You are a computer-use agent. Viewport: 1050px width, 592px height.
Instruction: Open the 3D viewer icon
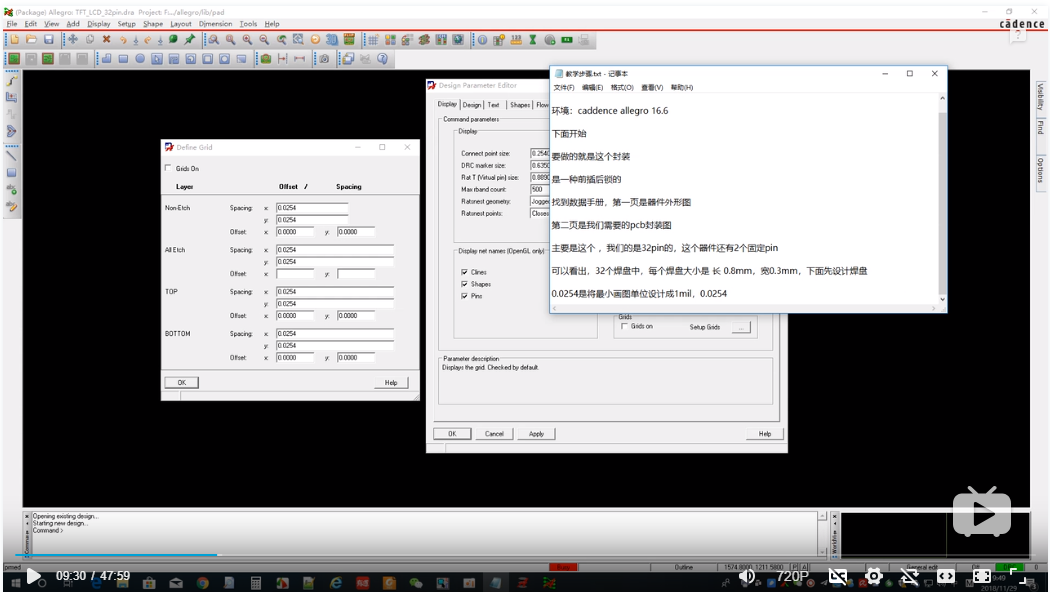[x=331, y=40]
